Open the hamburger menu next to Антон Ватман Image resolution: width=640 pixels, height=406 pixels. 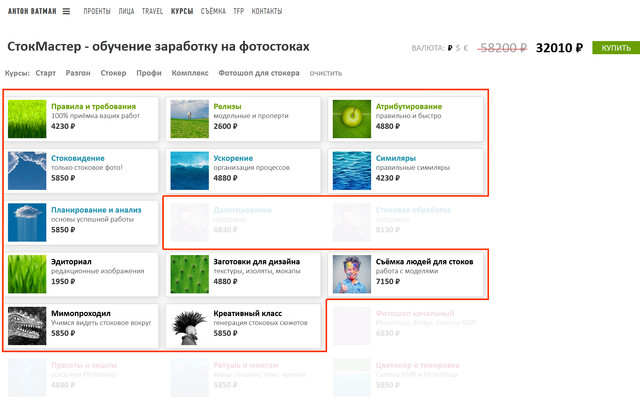[66, 11]
